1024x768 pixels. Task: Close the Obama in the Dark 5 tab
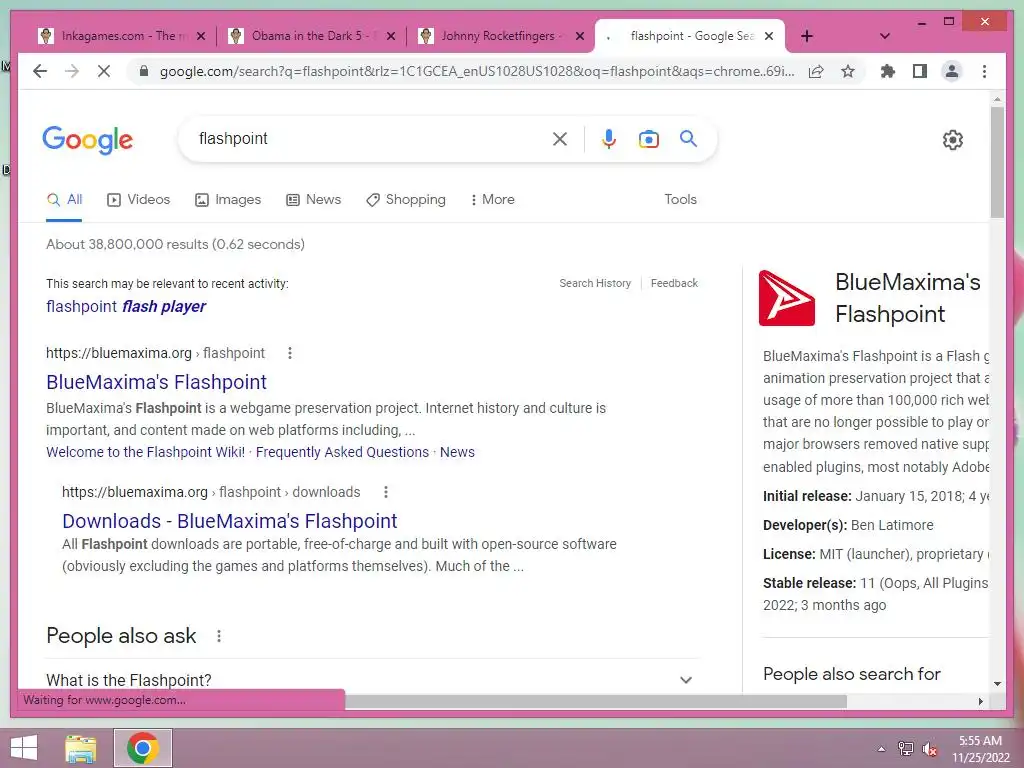[x=391, y=36]
